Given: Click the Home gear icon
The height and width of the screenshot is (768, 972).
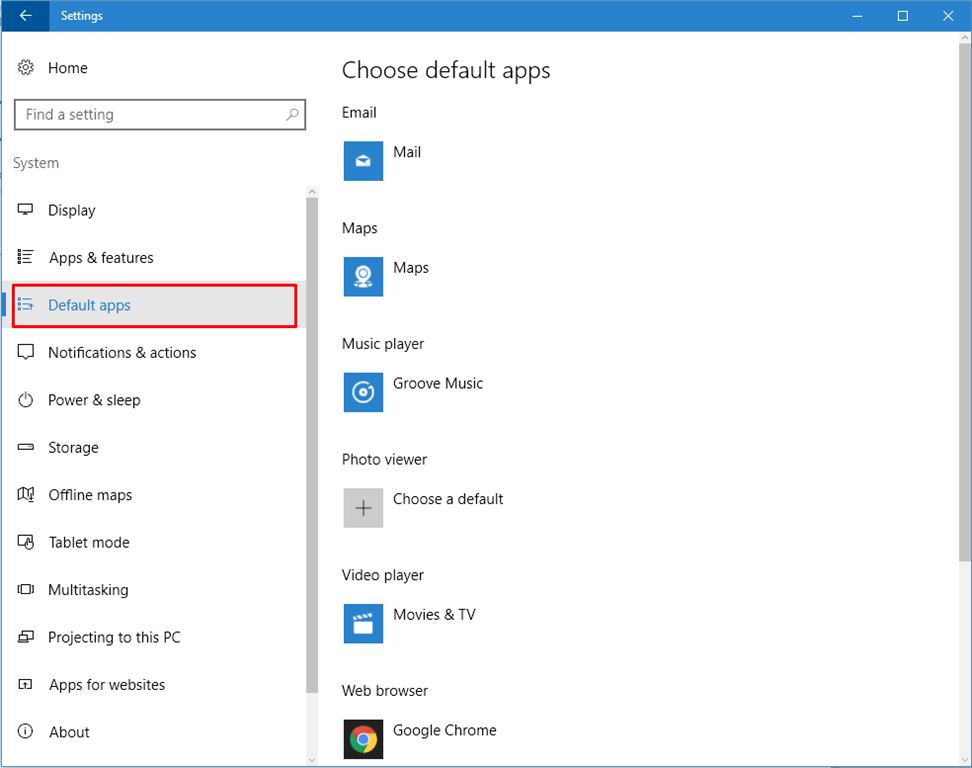Looking at the screenshot, I should pos(25,67).
